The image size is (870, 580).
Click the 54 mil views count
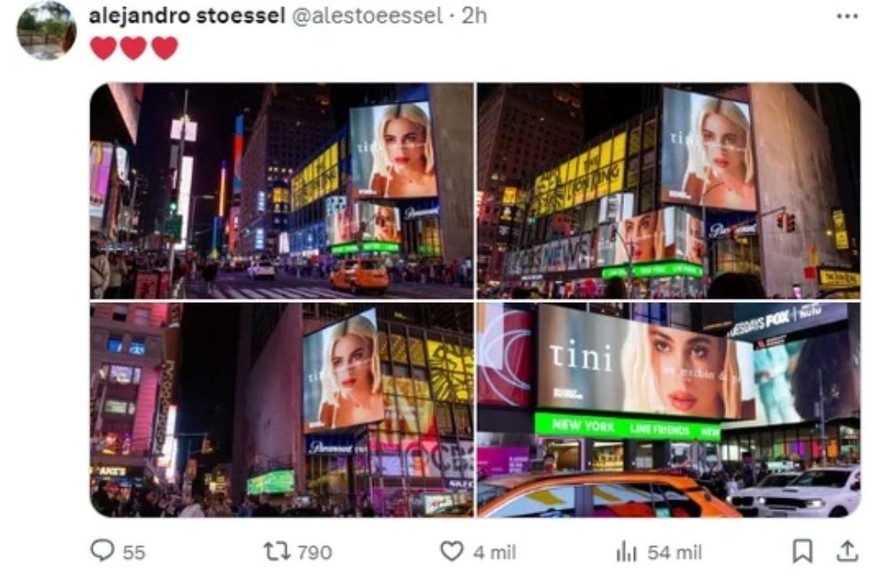tap(675, 552)
